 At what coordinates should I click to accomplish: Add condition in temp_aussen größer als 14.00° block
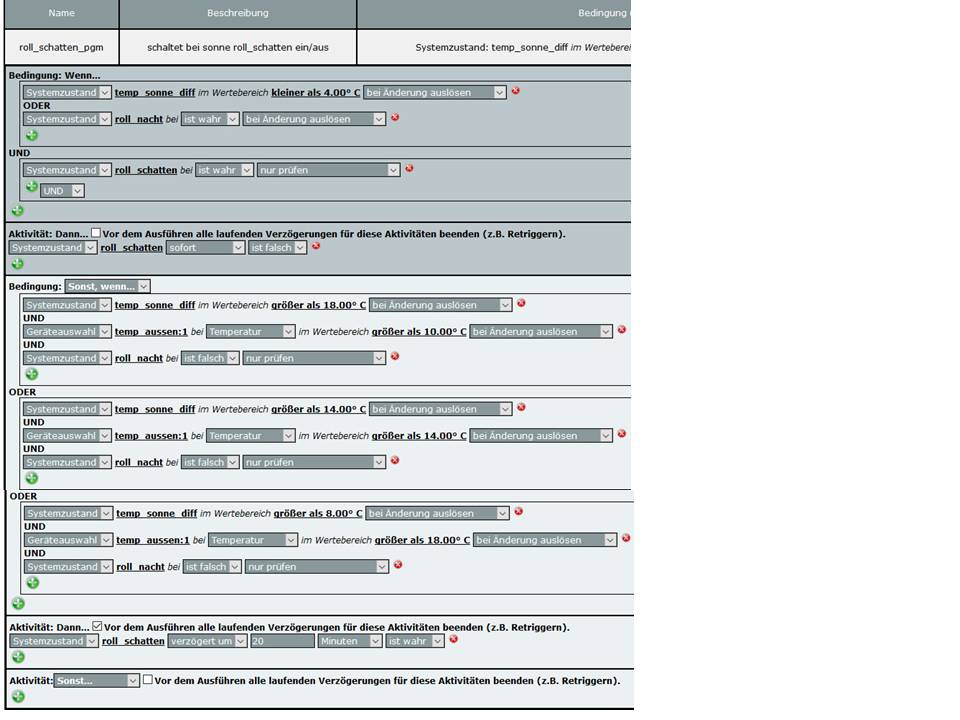[x=32, y=478]
